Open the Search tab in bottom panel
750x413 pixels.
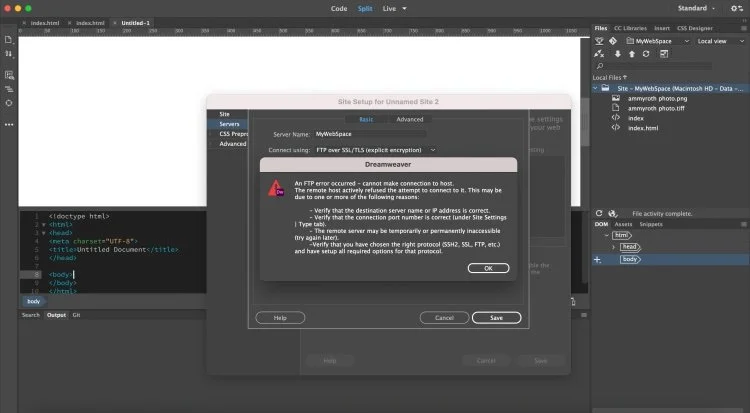31,315
